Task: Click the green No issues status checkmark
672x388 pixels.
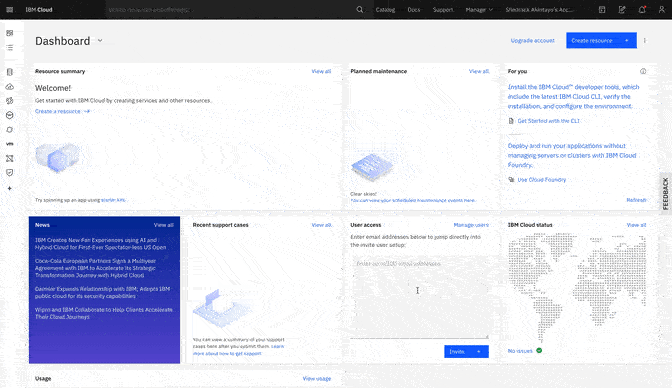Action: pos(539,350)
